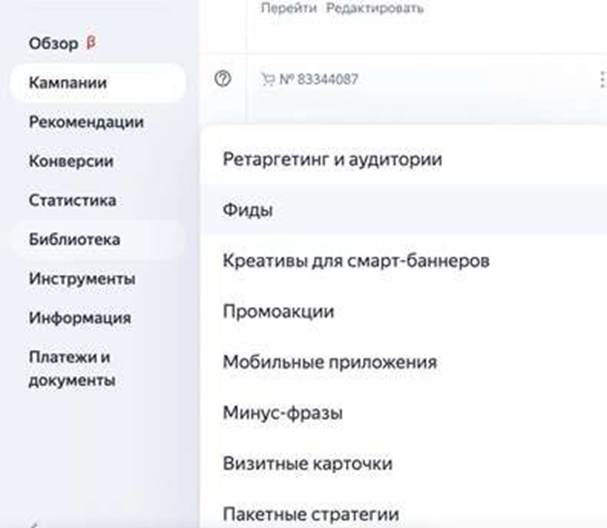
Task: Open Креативы для смарт-баннеров
Action: (x=356, y=261)
